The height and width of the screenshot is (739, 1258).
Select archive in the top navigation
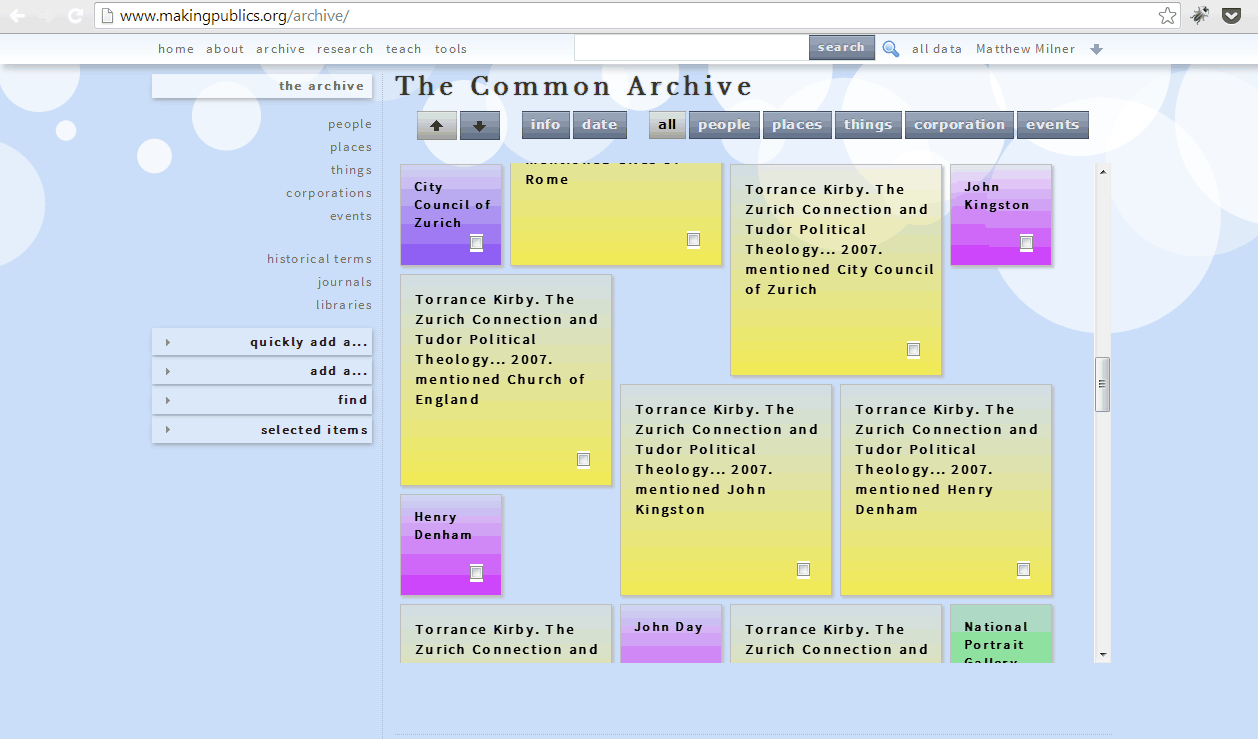click(280, 49)
